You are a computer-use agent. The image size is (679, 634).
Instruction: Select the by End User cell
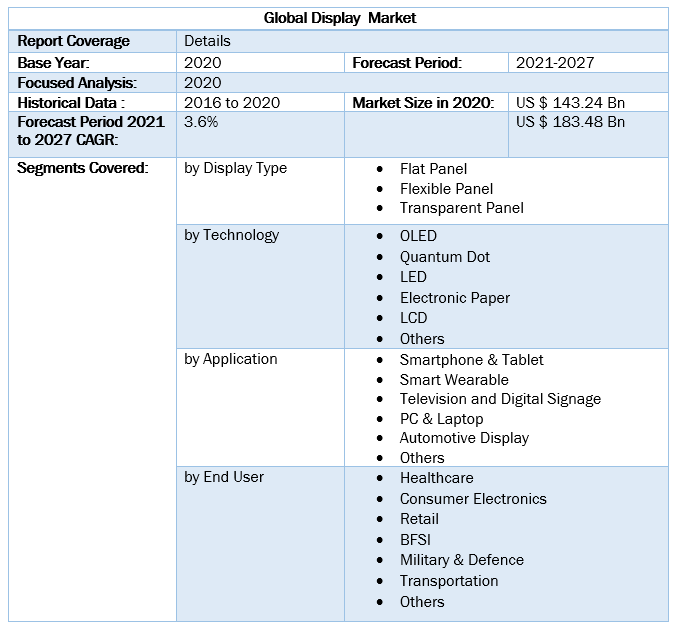(x=224, y=477)
